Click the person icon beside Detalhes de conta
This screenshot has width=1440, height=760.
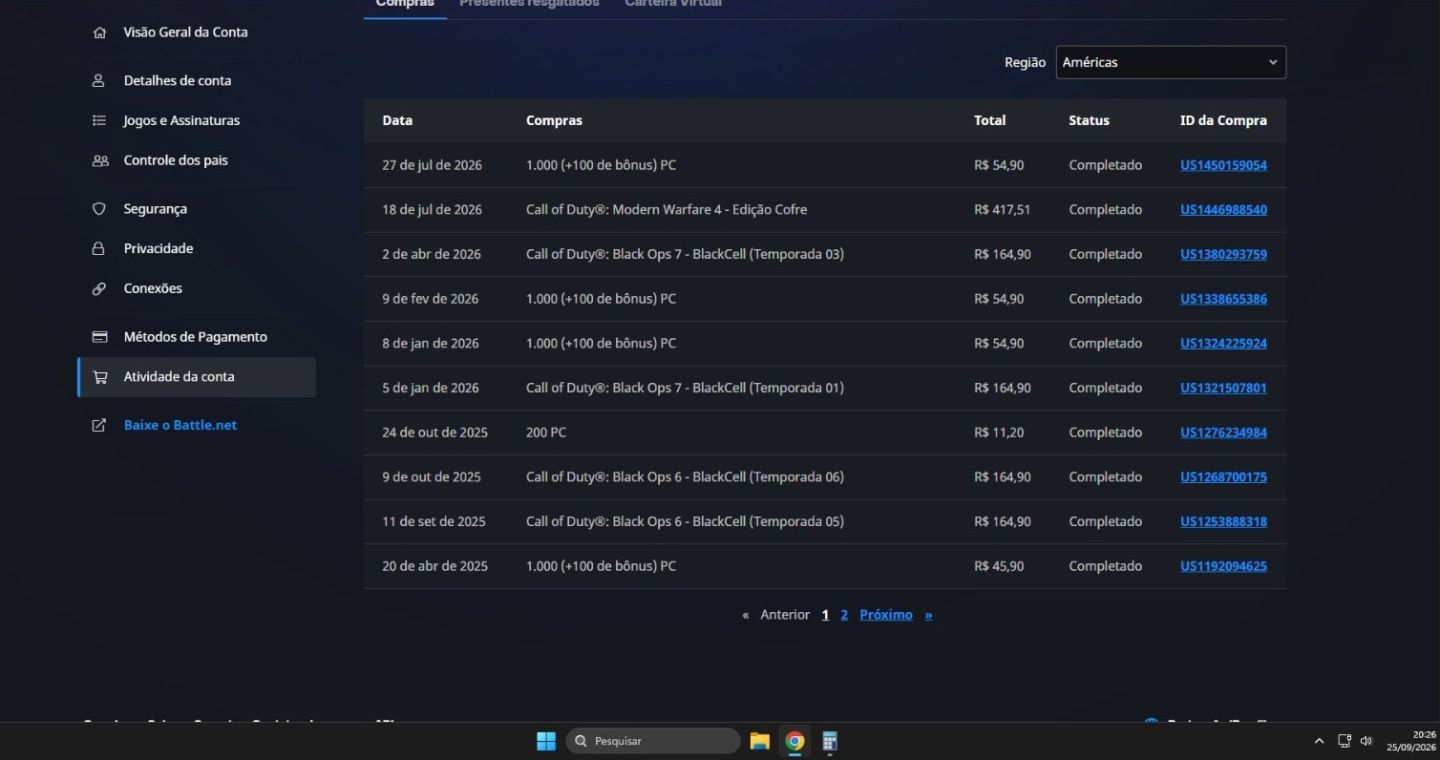tap(99, 80)
